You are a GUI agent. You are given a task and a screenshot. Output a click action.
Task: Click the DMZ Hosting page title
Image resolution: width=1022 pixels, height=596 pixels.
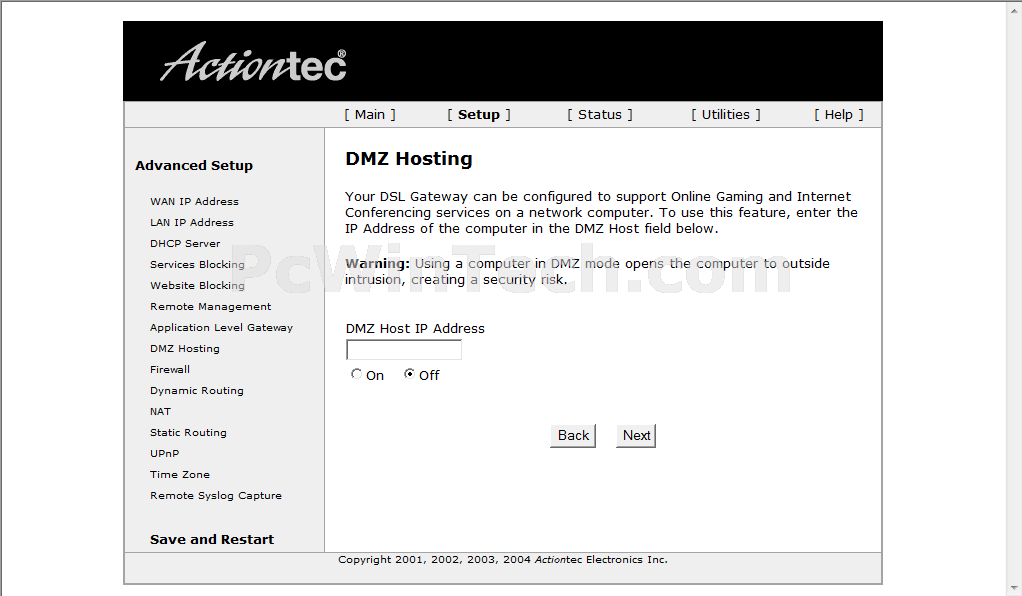409,158
